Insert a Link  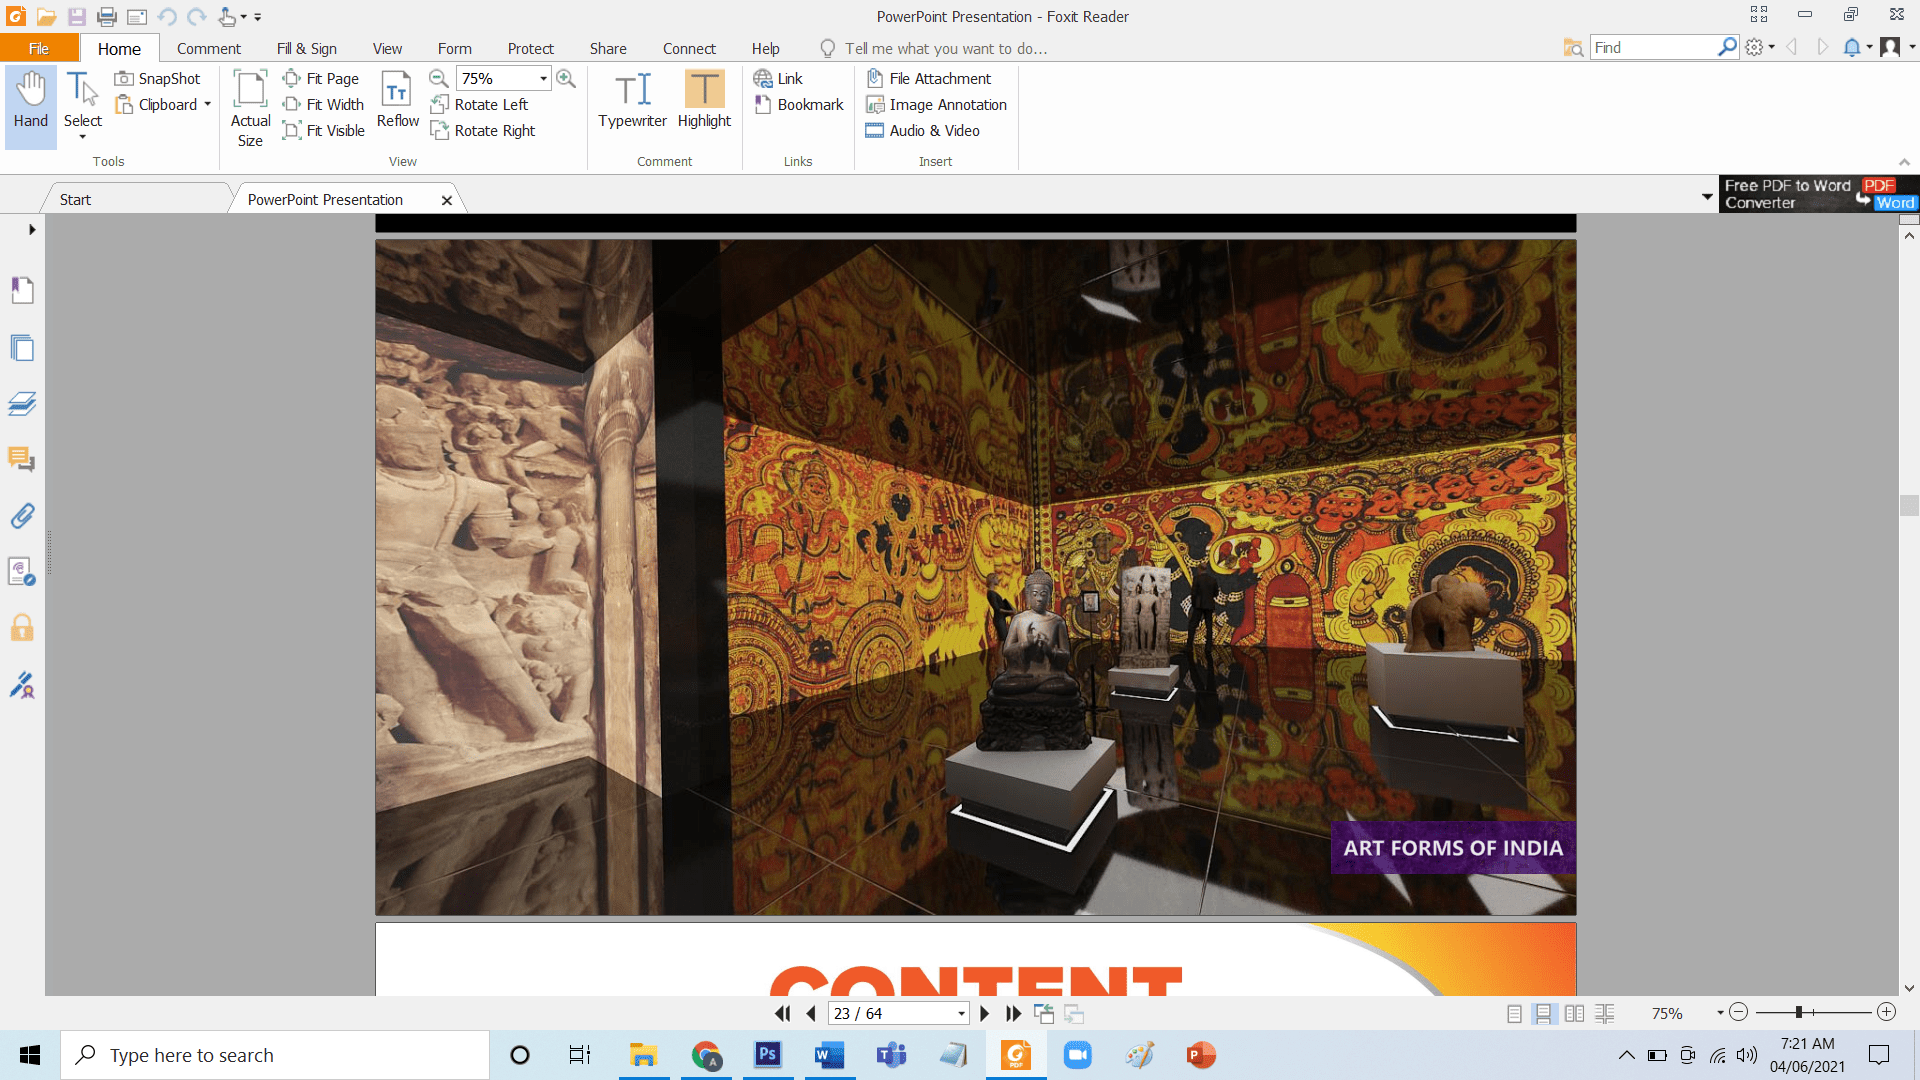(778, 78)
